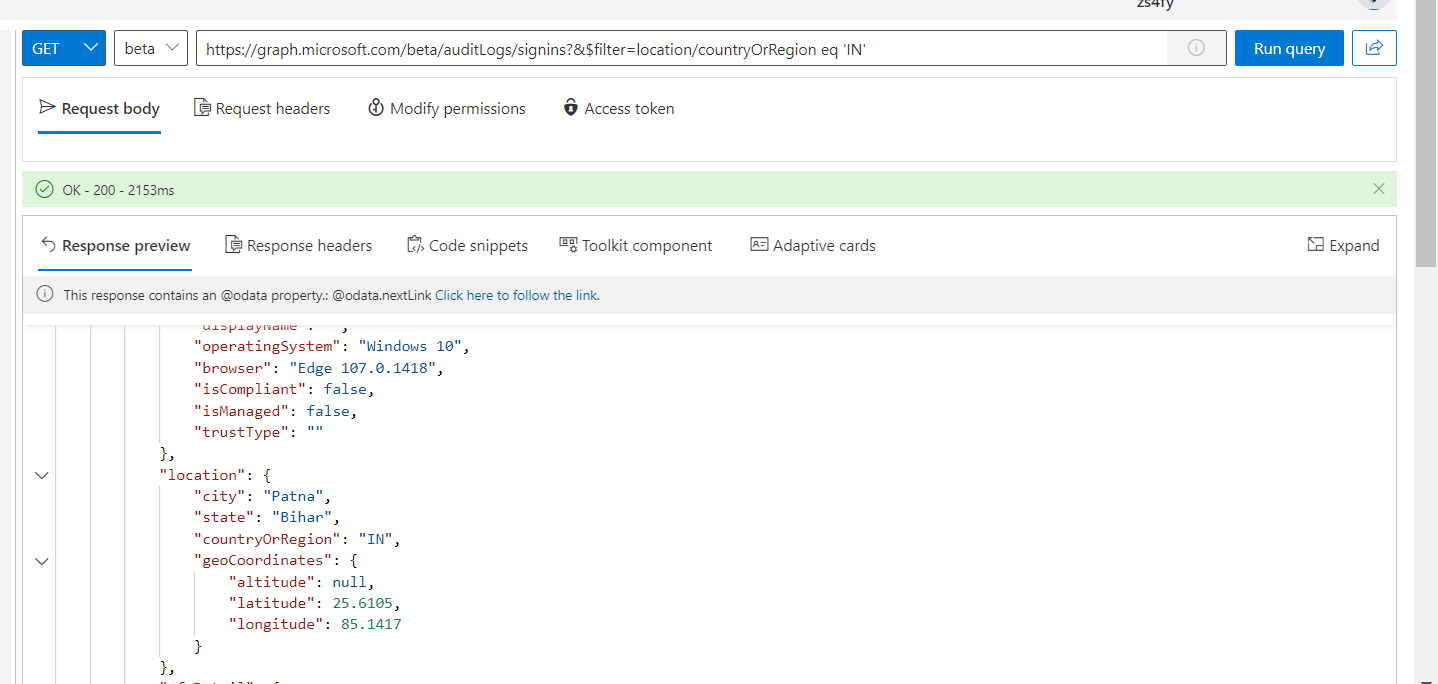Open the Modify permissions tab
This screenshot has height=684, width=1438.
(x=447, y=108)
